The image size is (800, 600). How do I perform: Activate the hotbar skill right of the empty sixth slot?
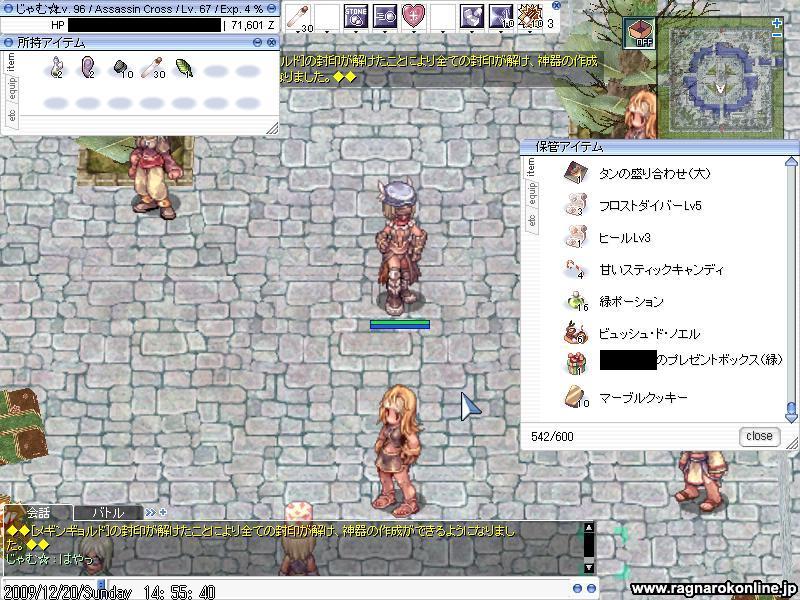pyautogui.click(x=472, y=16)
